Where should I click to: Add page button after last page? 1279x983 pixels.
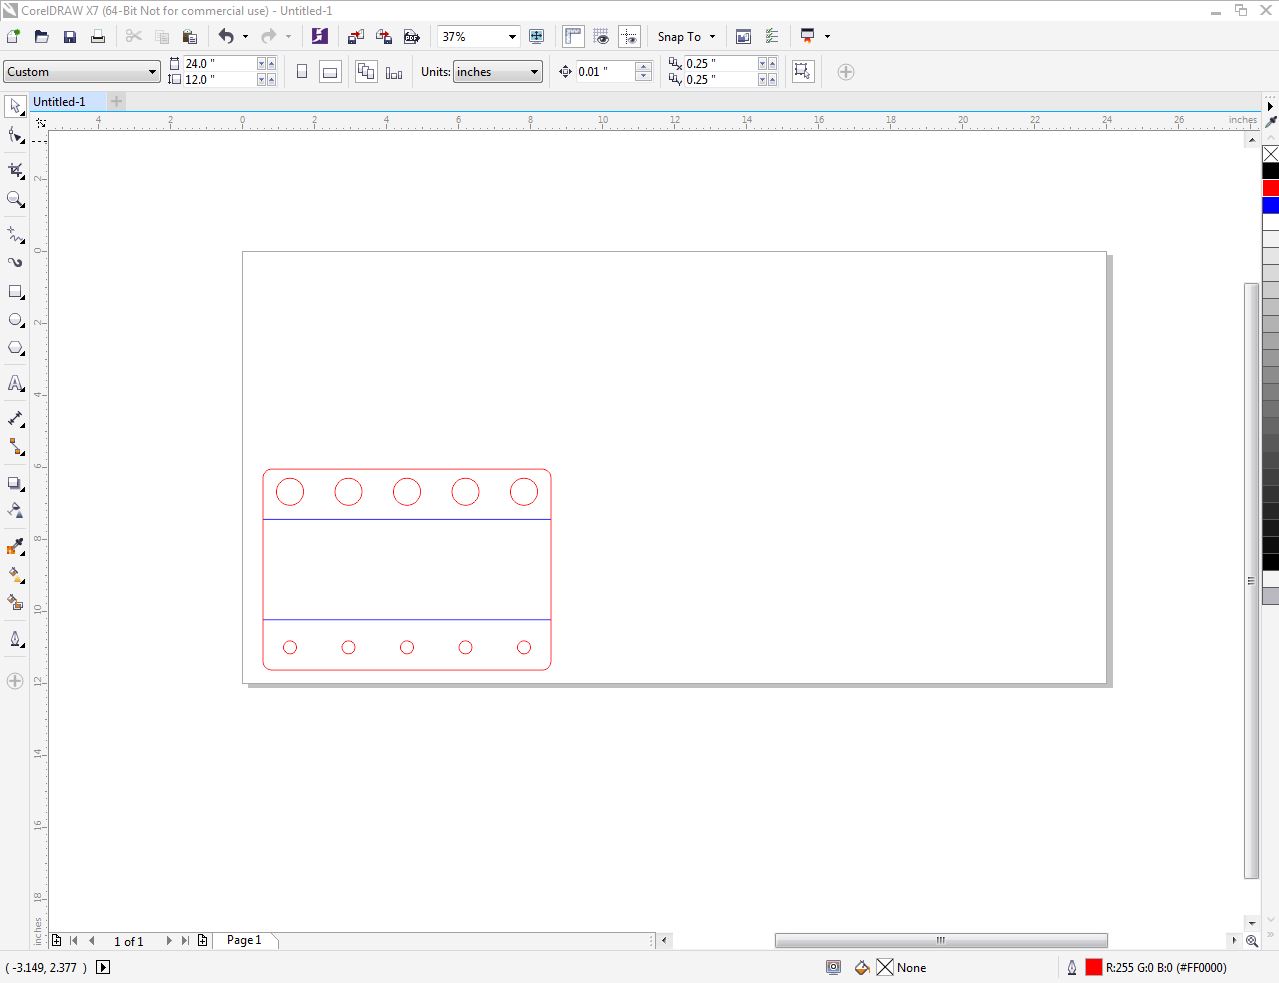tap(202, 940)
